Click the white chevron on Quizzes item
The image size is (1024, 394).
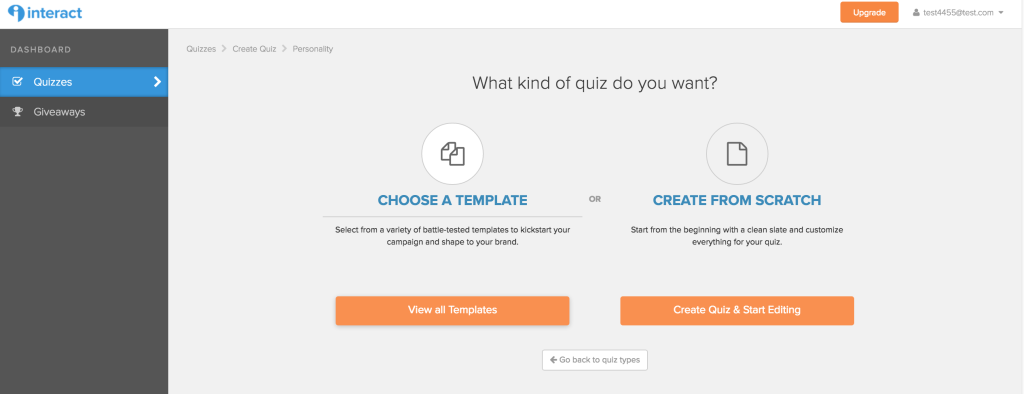[157, 82]
